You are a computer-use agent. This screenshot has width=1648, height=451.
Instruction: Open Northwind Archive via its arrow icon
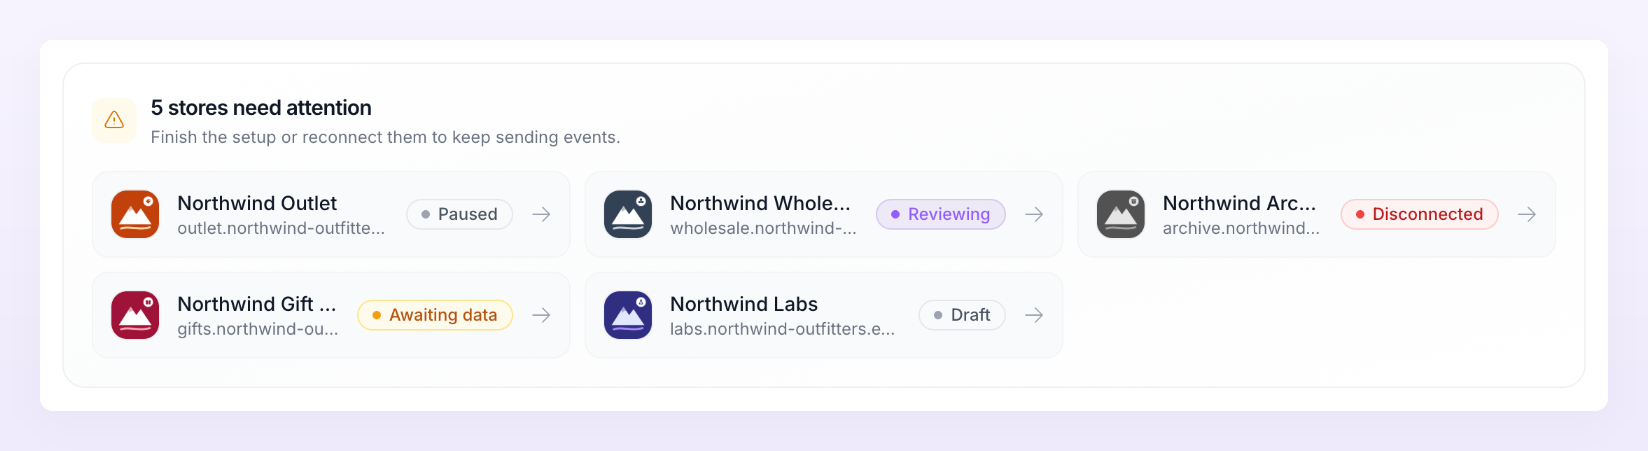[x=1527, y=214]
